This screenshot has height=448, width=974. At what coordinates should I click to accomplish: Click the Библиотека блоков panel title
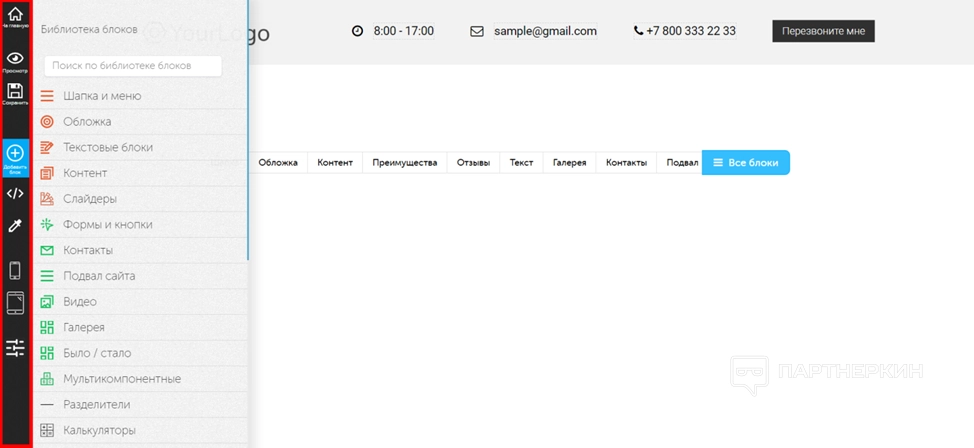89,29
